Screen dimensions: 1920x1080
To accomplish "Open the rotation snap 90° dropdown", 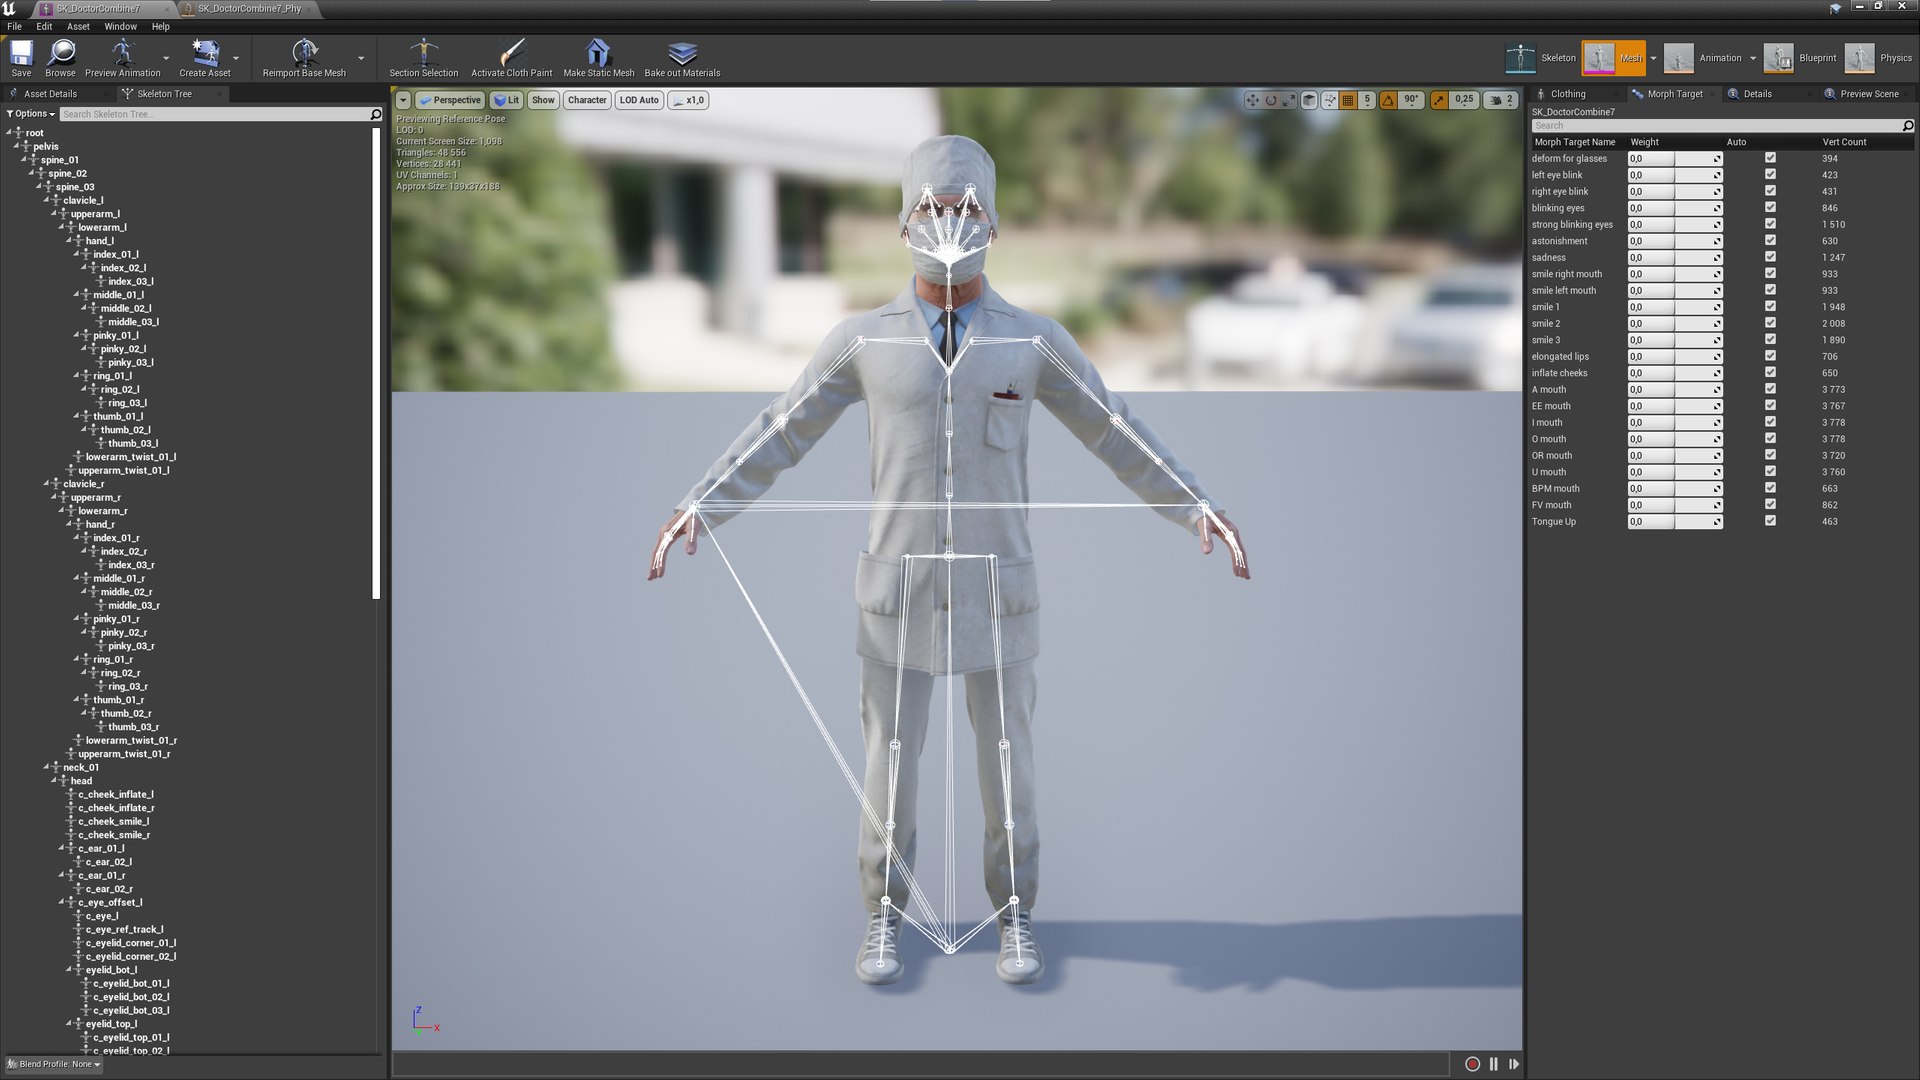I will (x=1411, y=100).
